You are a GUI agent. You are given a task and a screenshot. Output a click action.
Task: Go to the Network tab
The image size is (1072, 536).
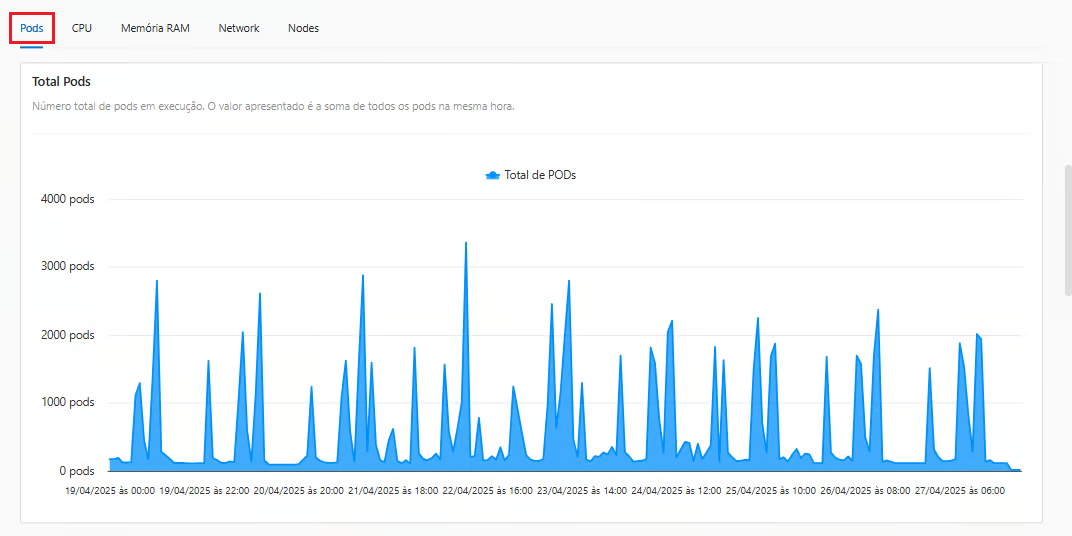pyautogui.click(x=239, y=28)
